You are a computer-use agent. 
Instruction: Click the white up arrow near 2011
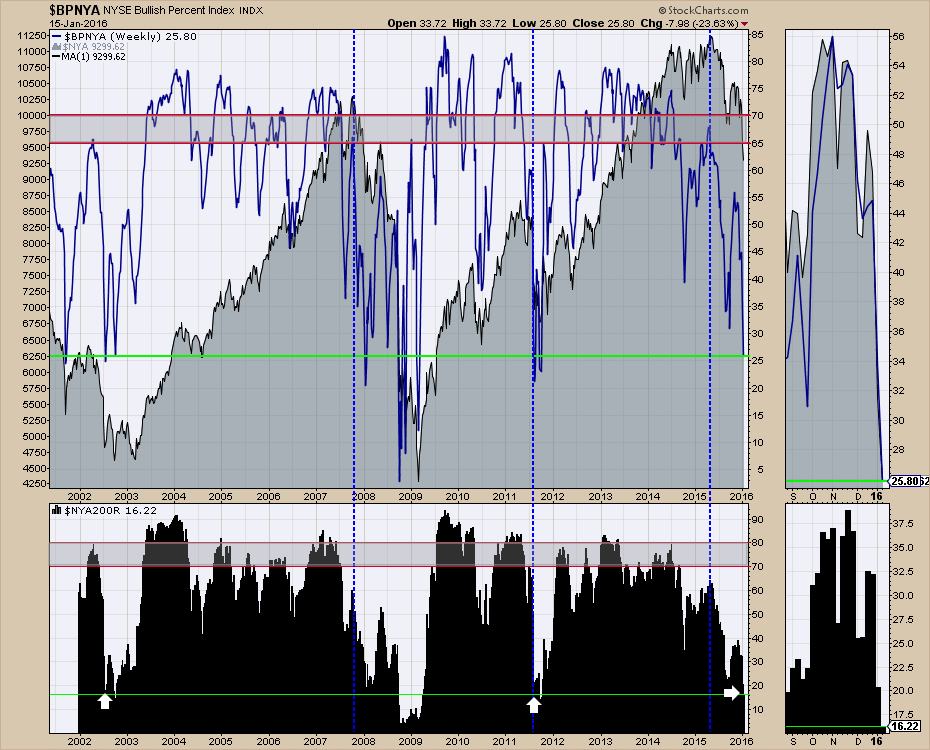[x=534, y=705]
